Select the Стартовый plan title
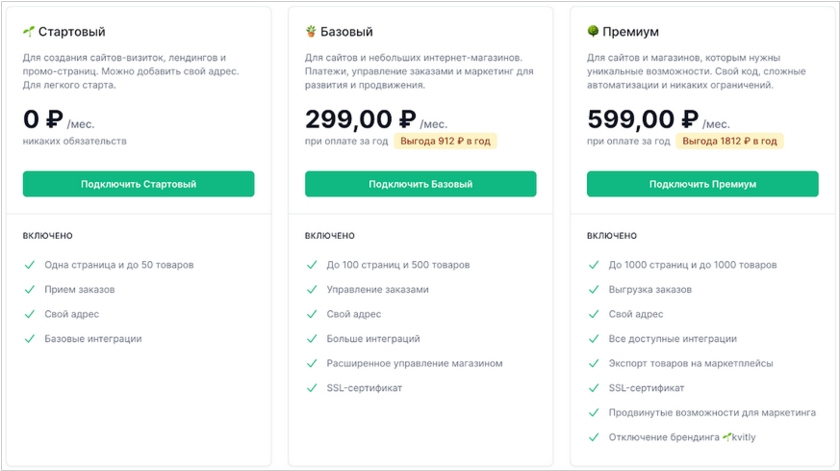The image size is (840, 471). [72, 32]
